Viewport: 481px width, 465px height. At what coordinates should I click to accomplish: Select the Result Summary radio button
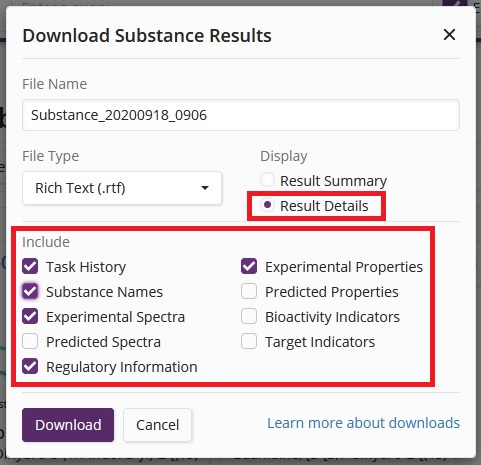pos(267,180)
